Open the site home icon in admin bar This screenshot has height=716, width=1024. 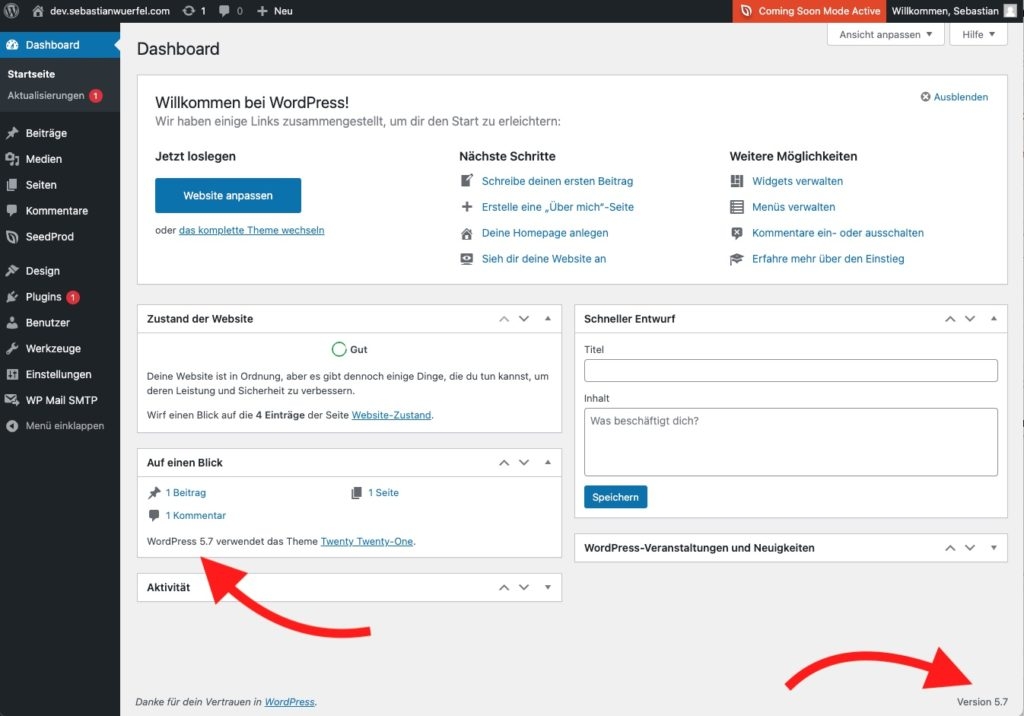coord(38,11)
